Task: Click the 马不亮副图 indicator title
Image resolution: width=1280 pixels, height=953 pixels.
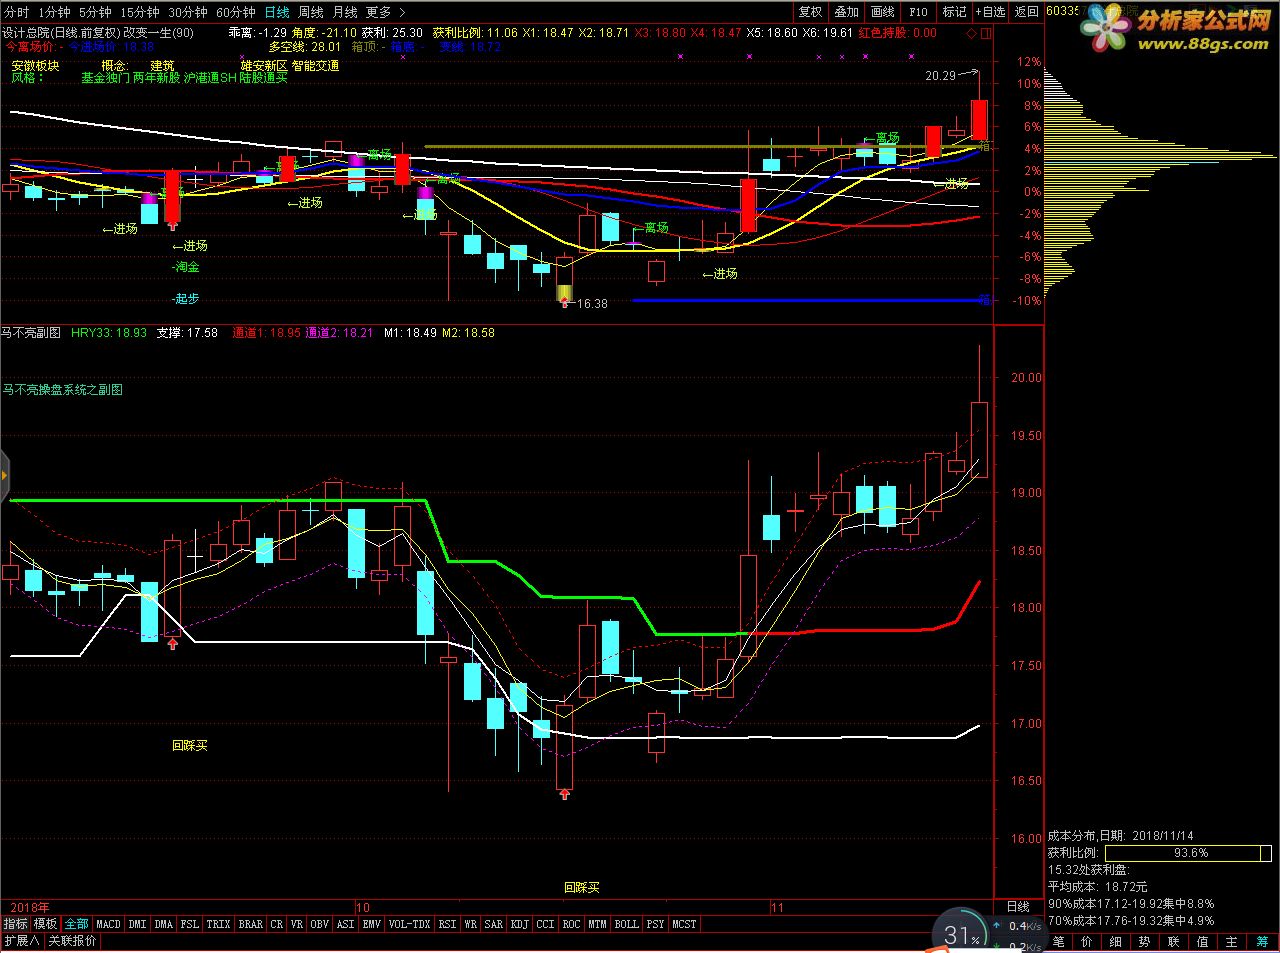Action: coord(31,333)
